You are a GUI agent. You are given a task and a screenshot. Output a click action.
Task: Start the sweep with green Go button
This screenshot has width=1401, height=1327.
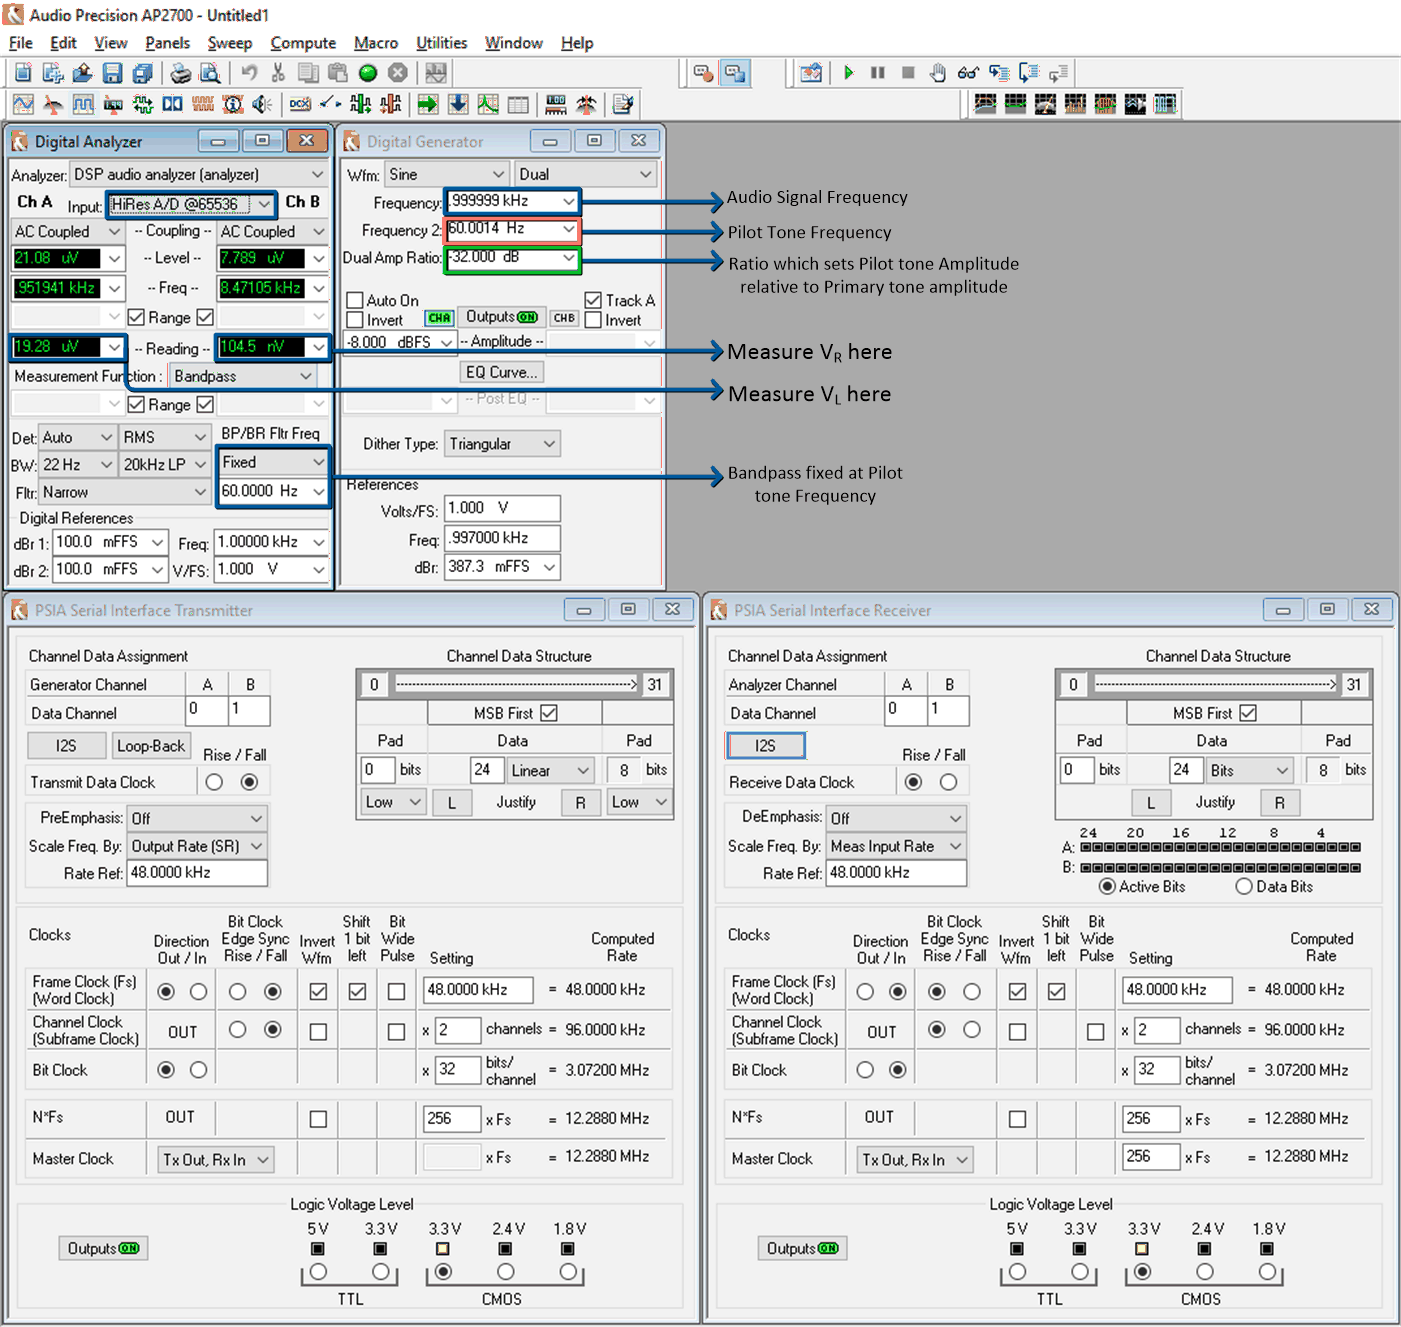(x=847, y=72)
